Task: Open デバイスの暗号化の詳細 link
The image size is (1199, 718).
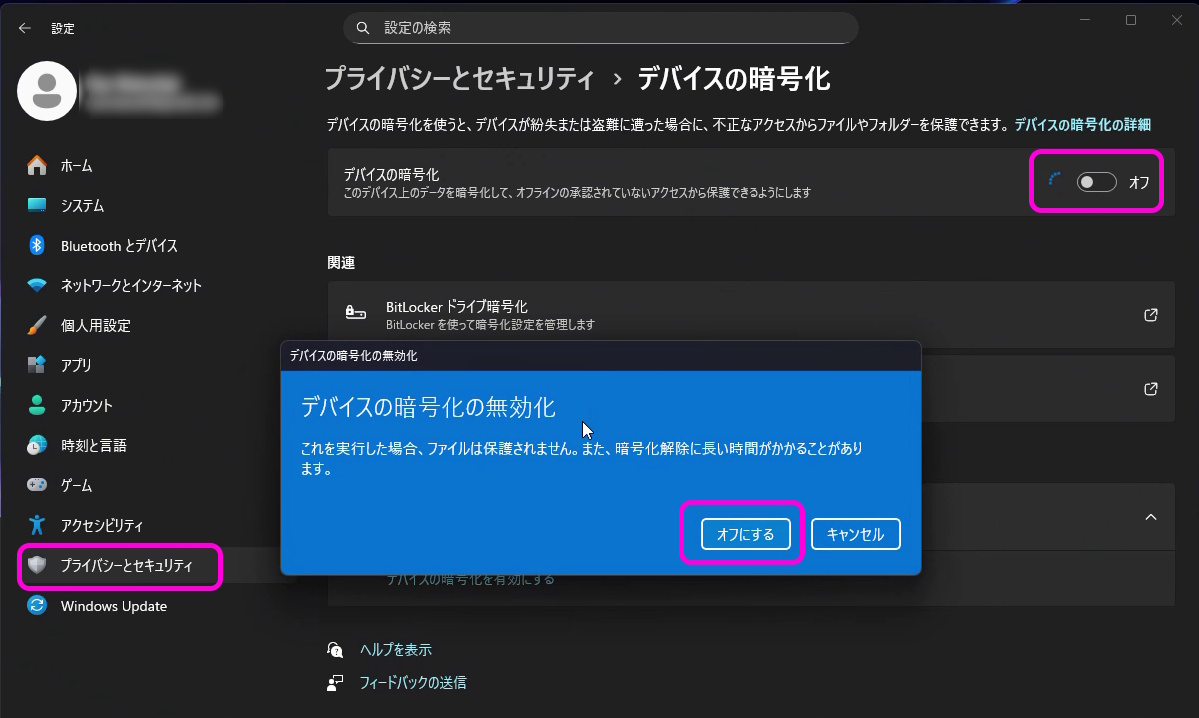Action: [x=1082, y=125]
